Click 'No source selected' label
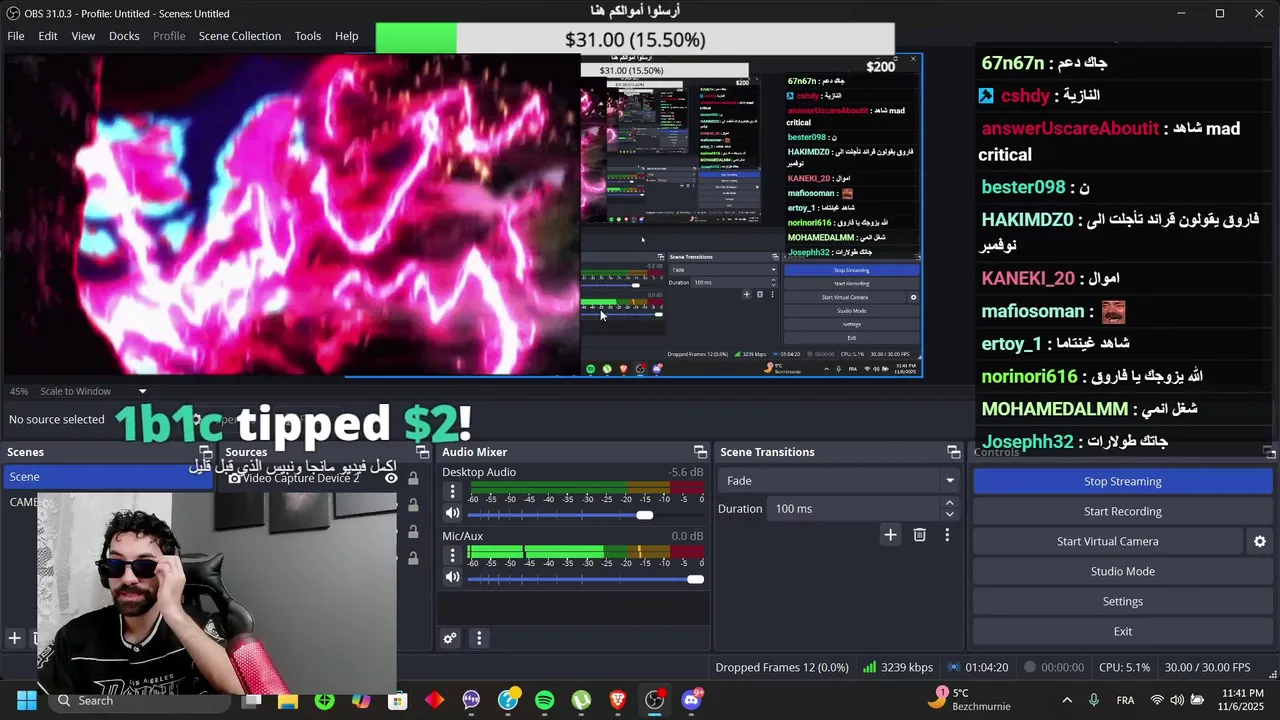 [57, 420]
